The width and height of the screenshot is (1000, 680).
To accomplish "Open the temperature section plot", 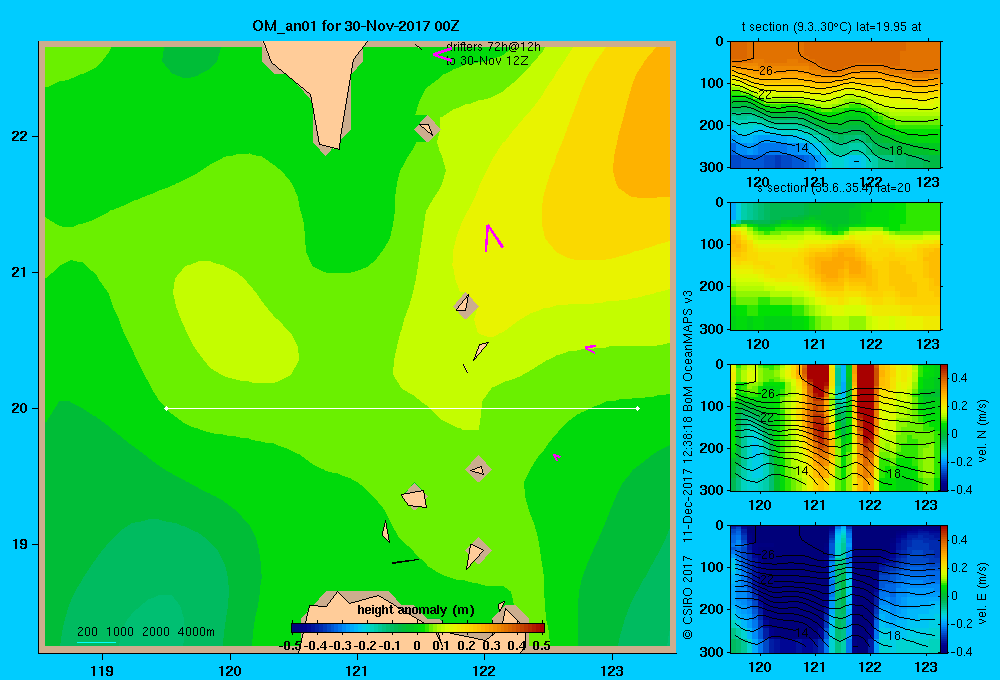I will point(835,105).
